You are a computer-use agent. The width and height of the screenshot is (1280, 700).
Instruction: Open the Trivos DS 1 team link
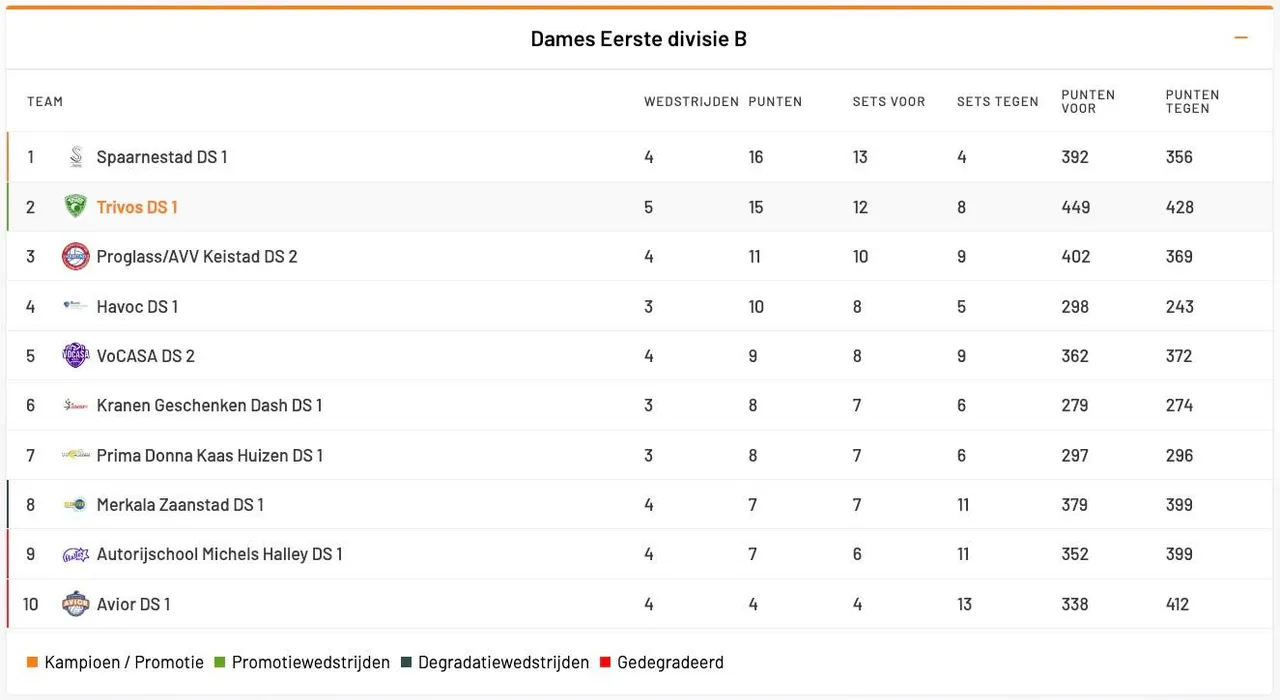click(137, 207)
